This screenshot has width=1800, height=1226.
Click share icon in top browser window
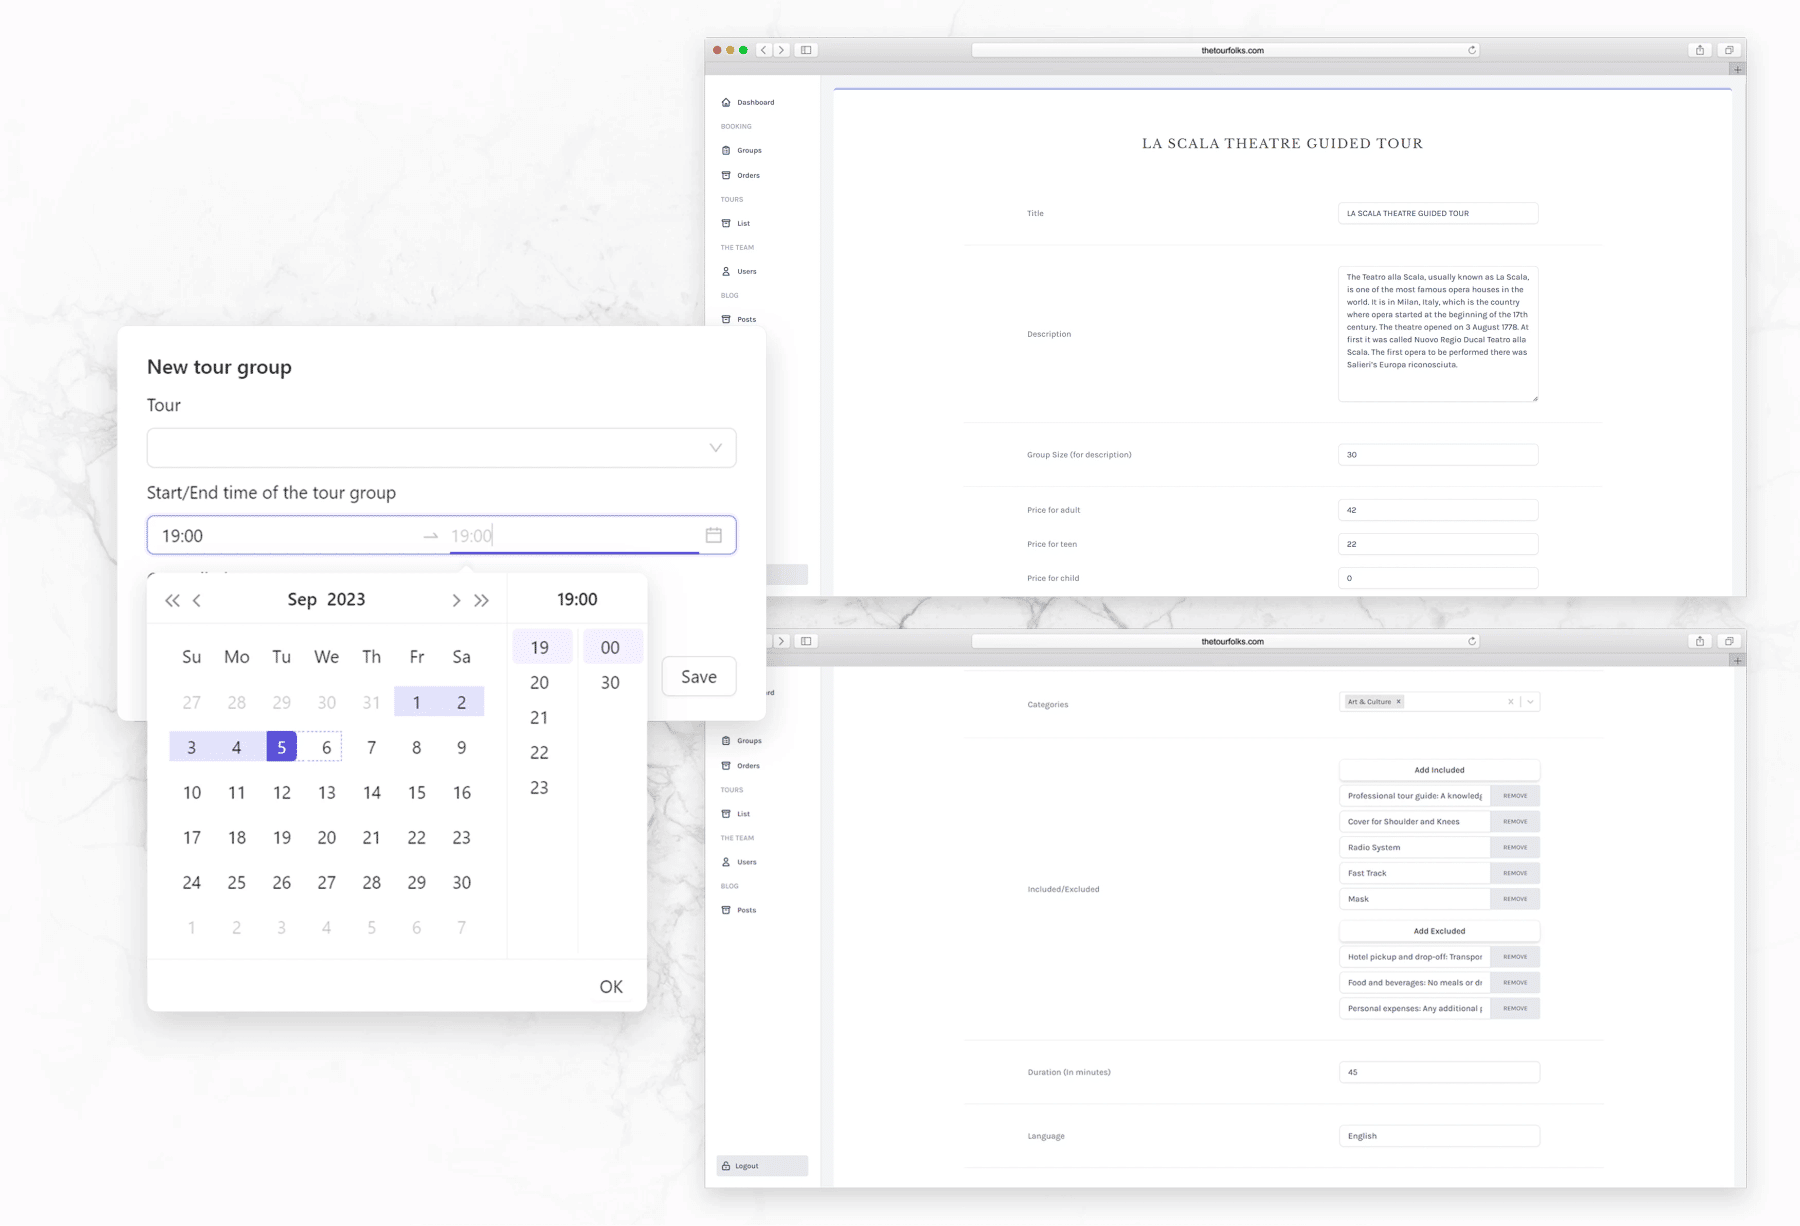click(1700, 50)
